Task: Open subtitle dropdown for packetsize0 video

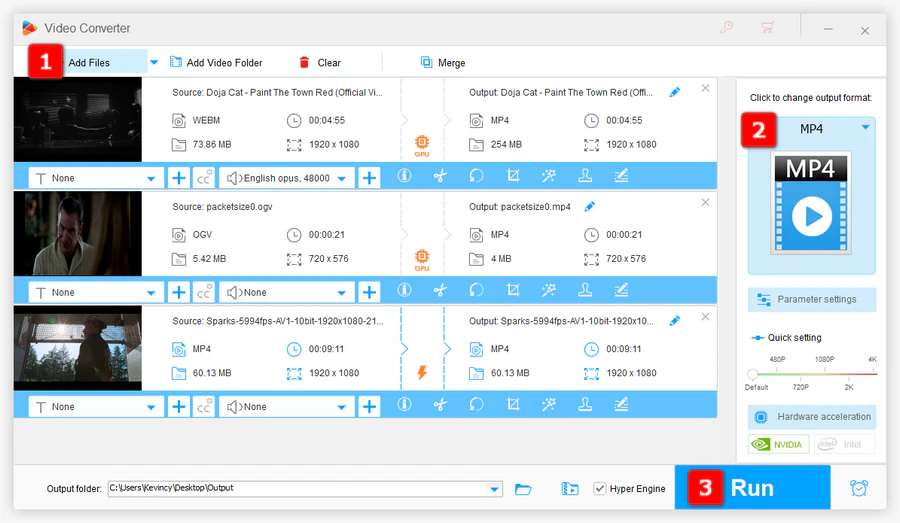Action: pos(96,292)
